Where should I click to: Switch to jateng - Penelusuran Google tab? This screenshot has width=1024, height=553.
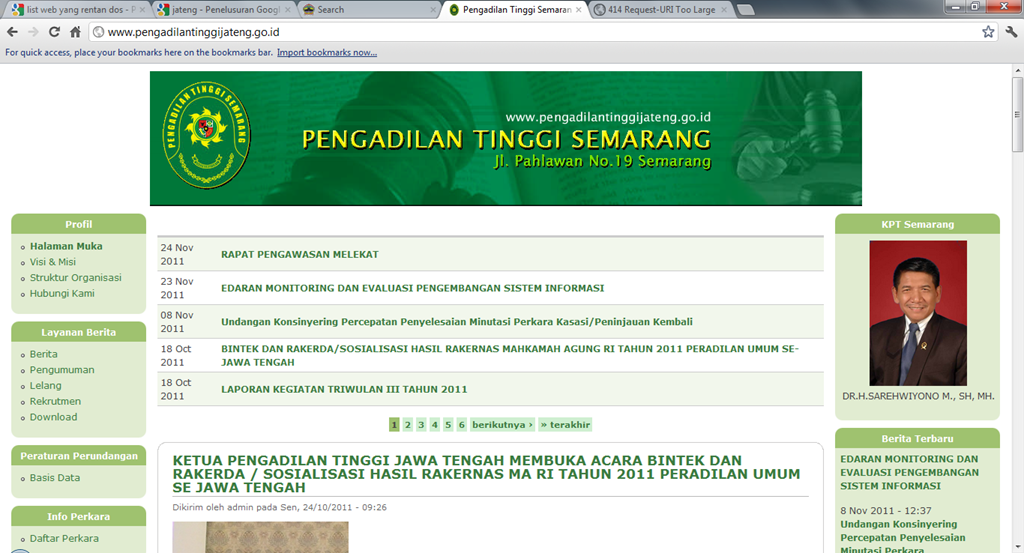pos(223,10)
